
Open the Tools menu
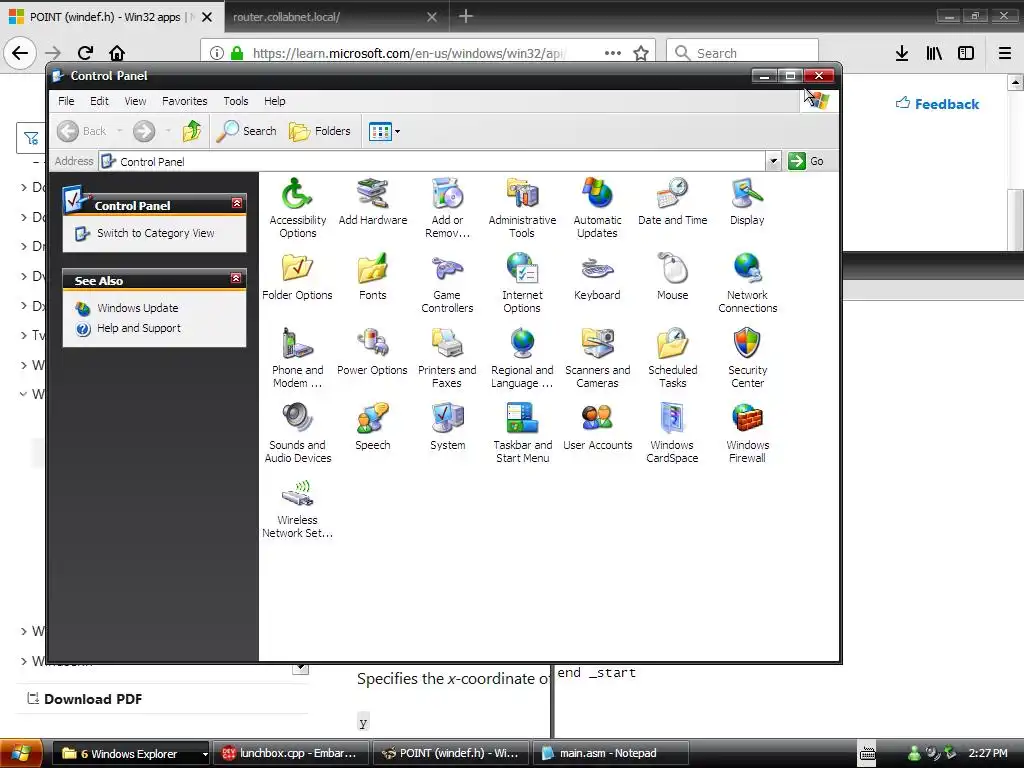236,101
